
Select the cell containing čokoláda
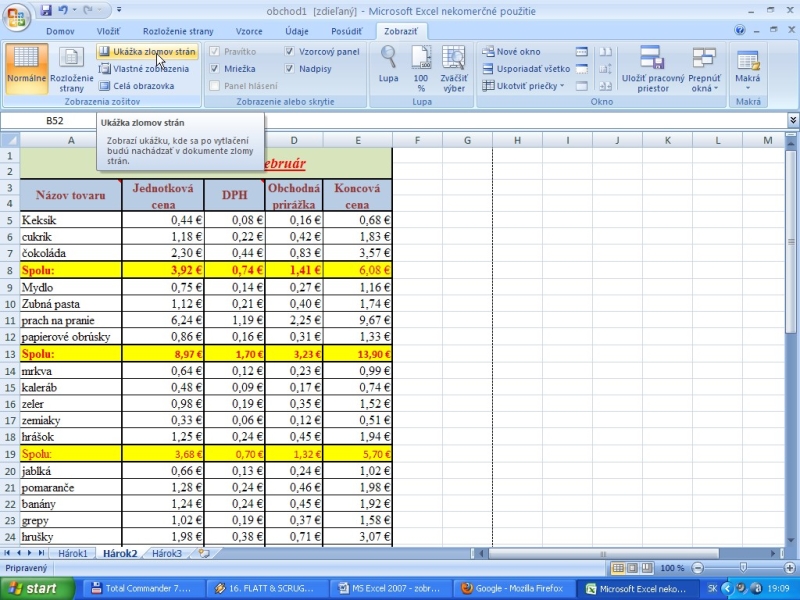tap(71, 253)
